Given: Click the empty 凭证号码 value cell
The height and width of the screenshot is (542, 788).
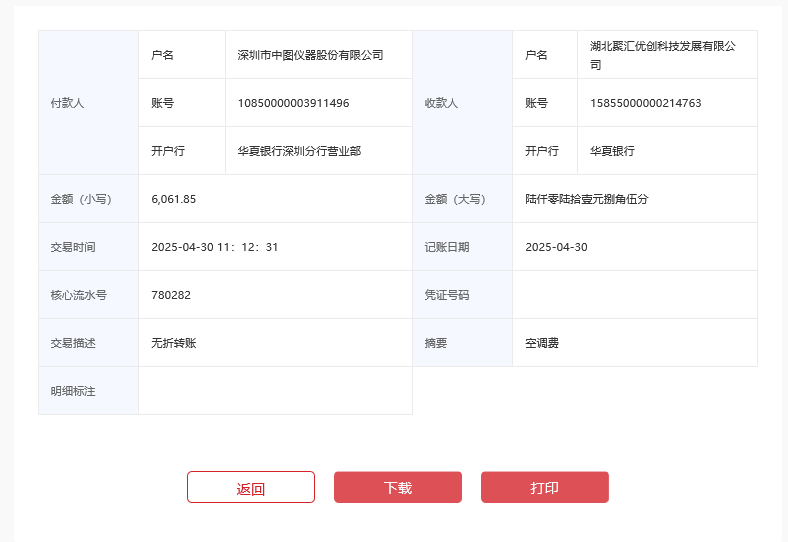Looking at the screenshot, I should click(x=634, y=295).
